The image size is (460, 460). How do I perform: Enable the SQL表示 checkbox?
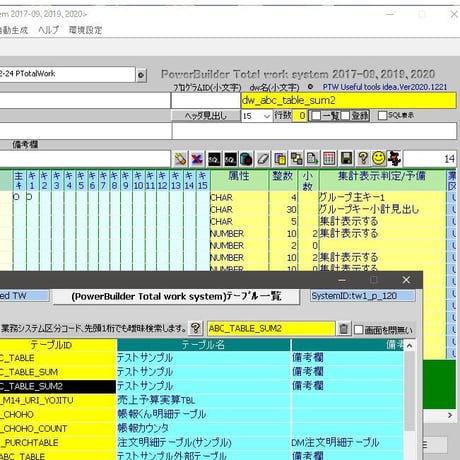[x=383, y=116]
